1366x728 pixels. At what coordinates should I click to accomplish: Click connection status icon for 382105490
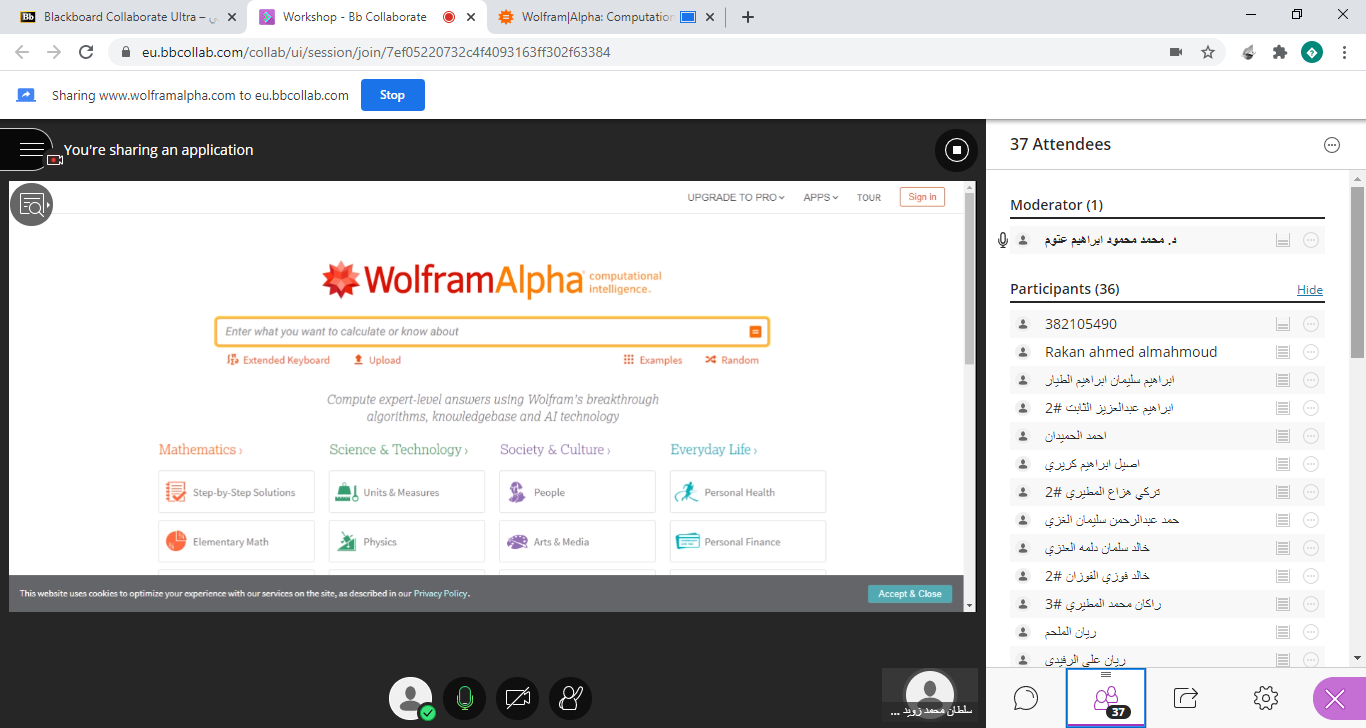pos(1283,324)
